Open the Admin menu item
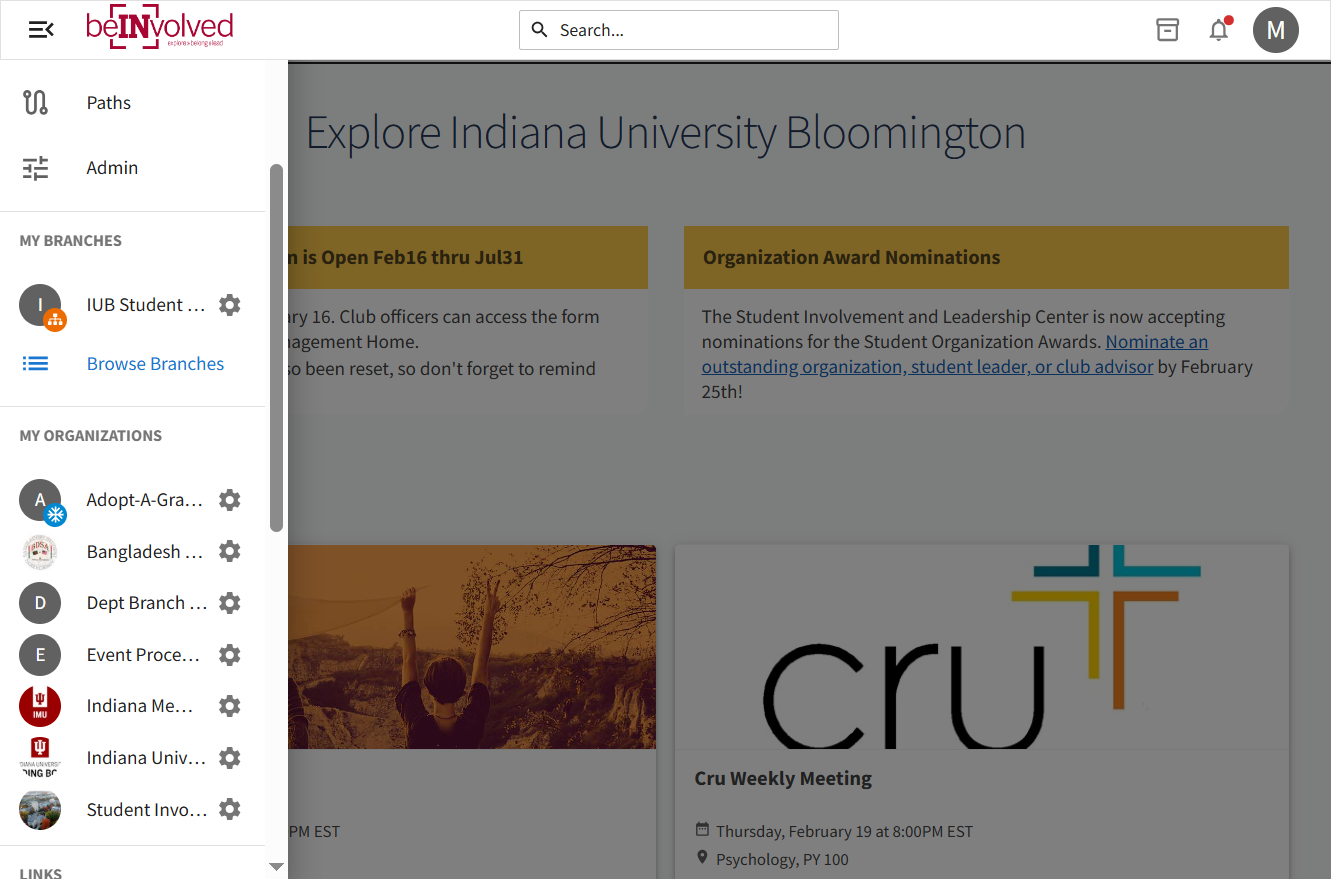1331x879 pixels. click(x=112, y=168)
